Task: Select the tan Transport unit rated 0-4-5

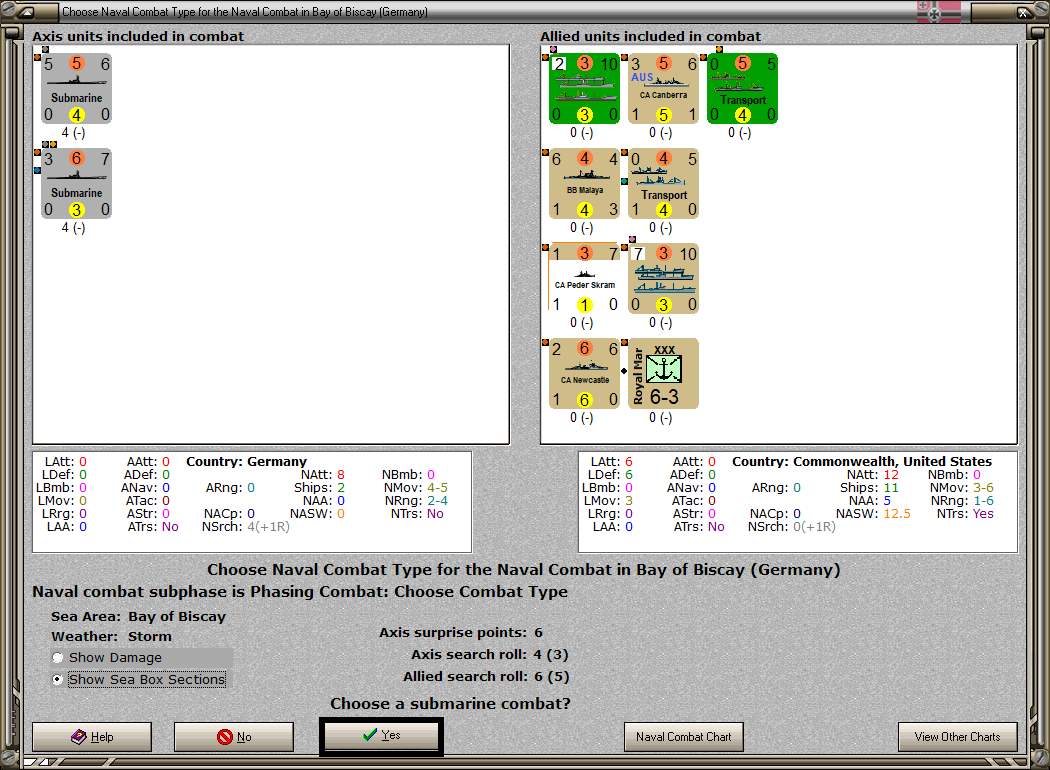Action: tap(663, 183)
